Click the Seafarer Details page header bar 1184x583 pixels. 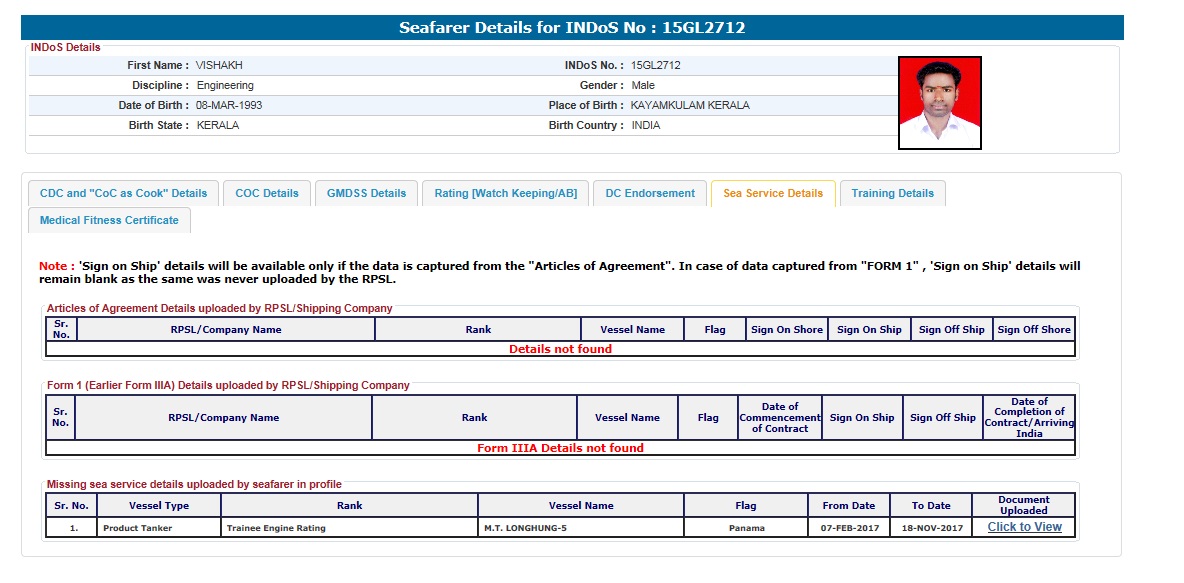572,28
